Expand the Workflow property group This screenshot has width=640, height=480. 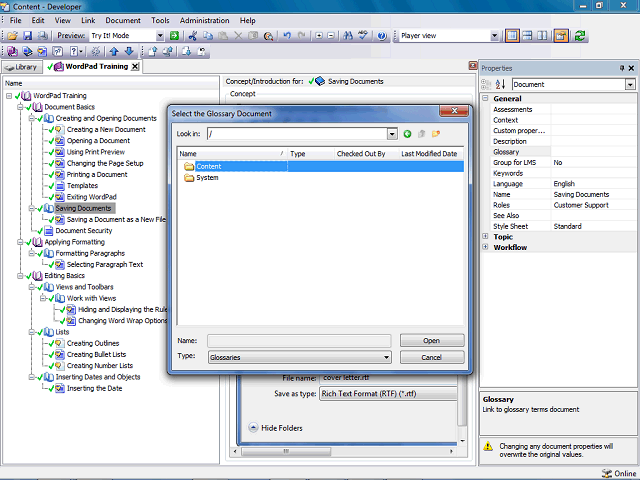485,247
